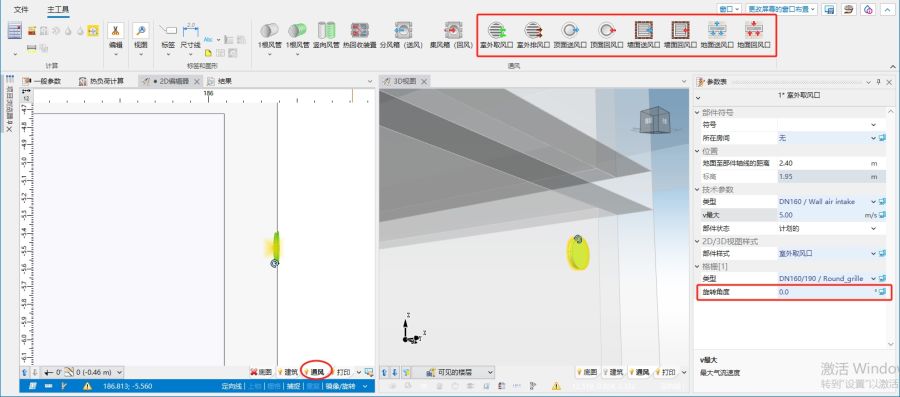900x397 pixels.
Task: Select the 顶面送风口 ceiling supply outlet tool
Action: pos(570,34)
